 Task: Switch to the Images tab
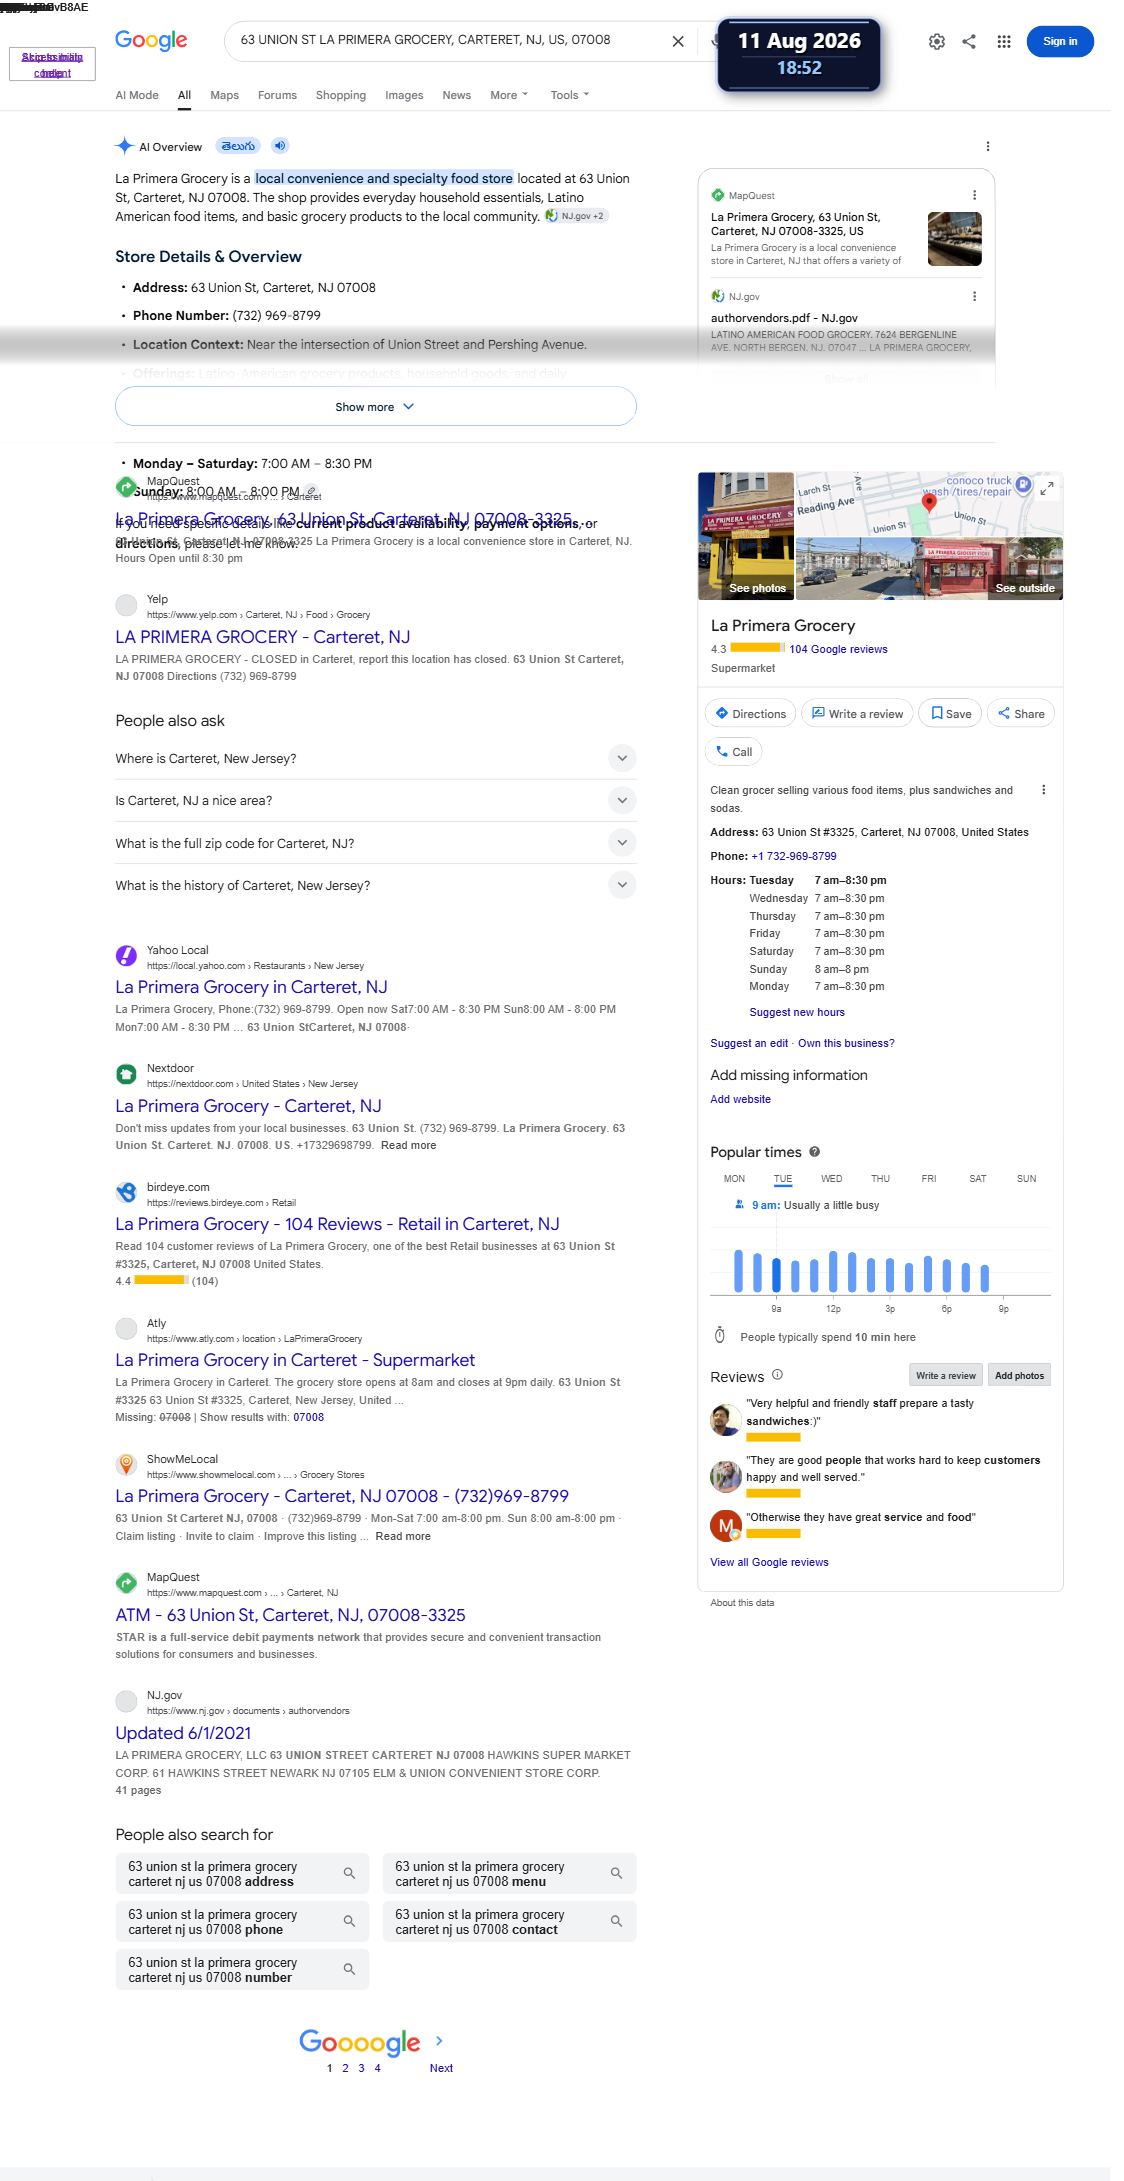(404, 95)
